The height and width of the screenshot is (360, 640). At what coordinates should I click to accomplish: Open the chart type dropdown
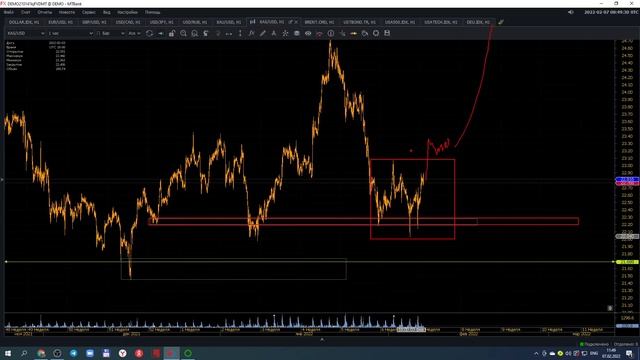[111, 33]
